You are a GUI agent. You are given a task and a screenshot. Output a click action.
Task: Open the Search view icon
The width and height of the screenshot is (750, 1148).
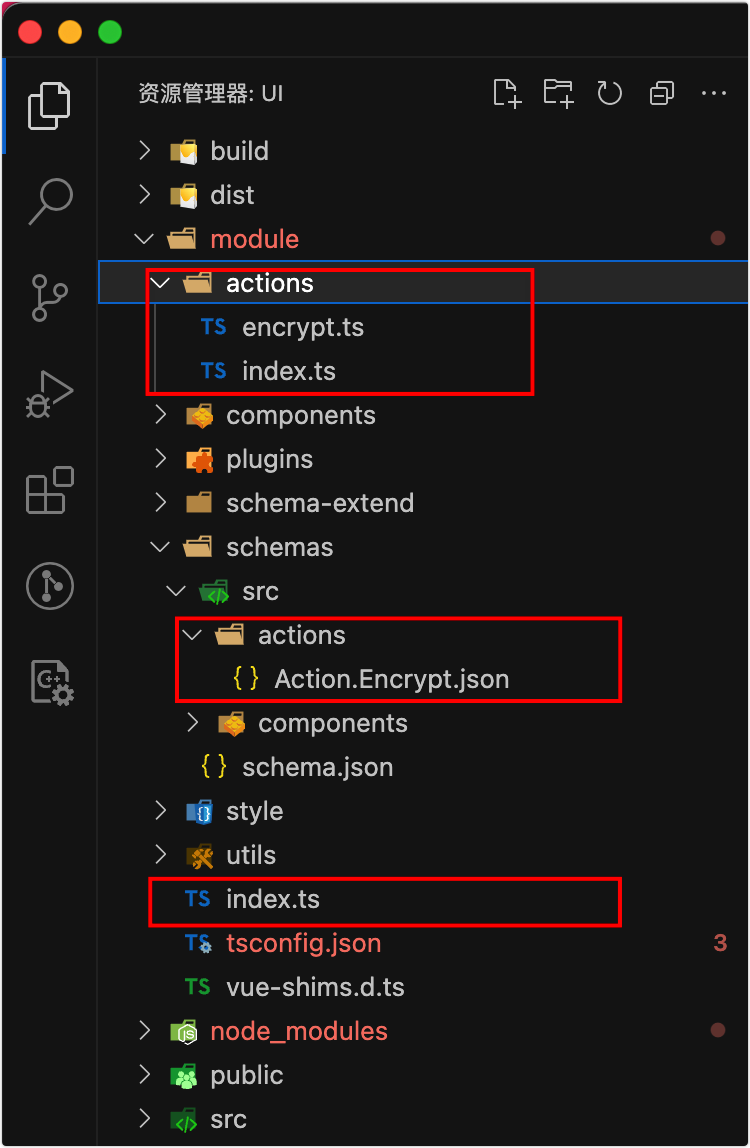49,201
